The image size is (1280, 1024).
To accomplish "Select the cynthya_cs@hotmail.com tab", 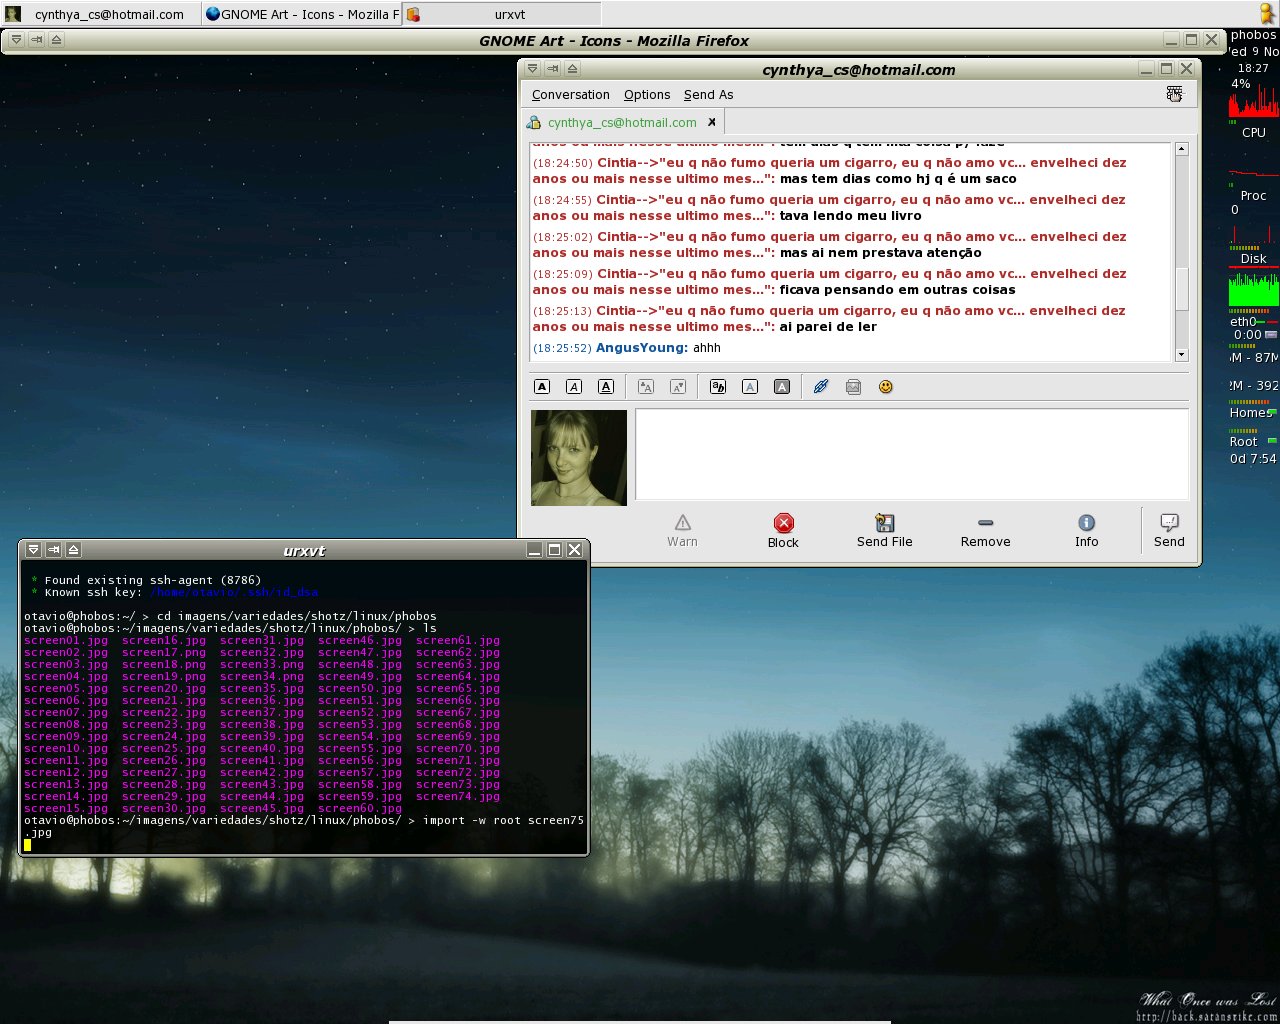I will pyautogui.click(x=622, y=122).
